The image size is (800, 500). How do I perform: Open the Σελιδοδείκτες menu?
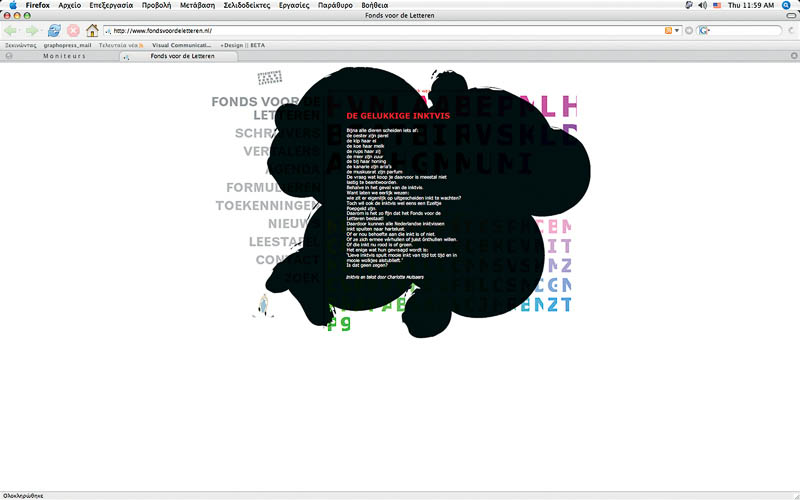246,5
